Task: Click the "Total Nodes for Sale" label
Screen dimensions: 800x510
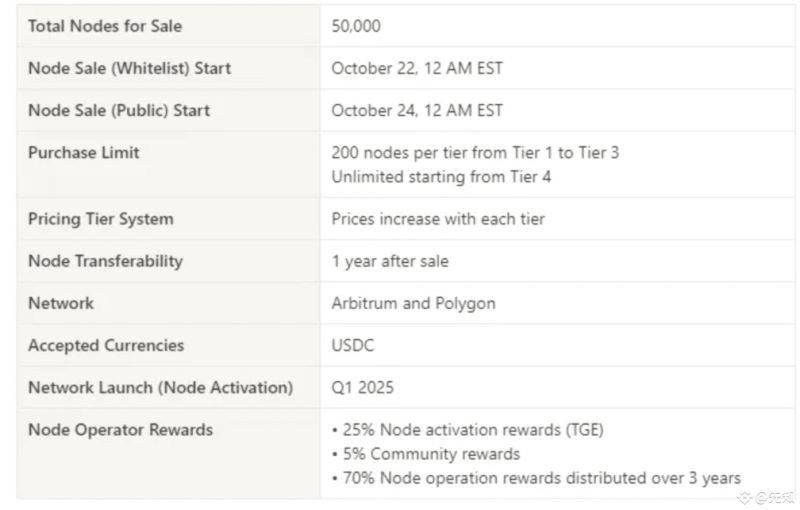Action: point(105,26)
